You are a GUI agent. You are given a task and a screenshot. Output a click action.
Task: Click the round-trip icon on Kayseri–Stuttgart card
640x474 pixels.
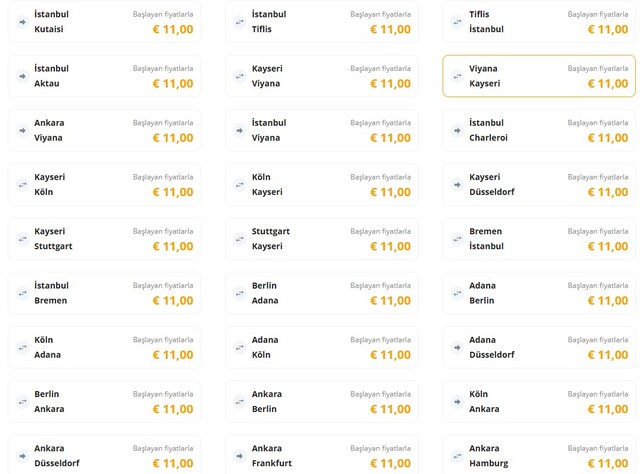coord(22,238)
